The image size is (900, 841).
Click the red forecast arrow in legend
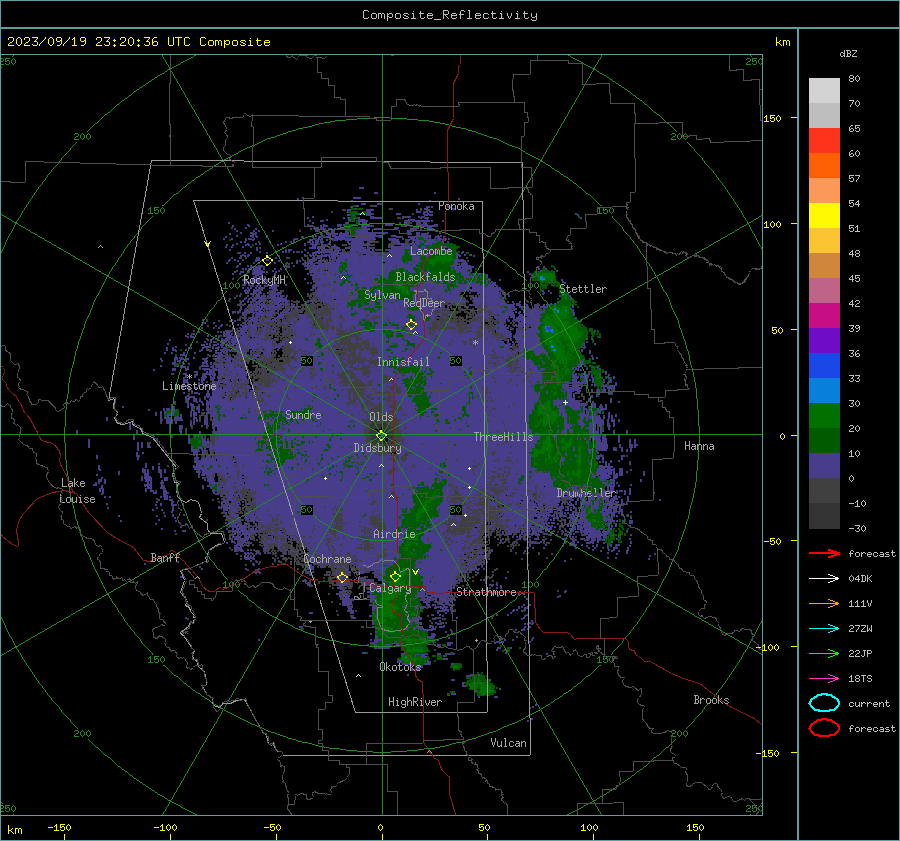[824, 553]
